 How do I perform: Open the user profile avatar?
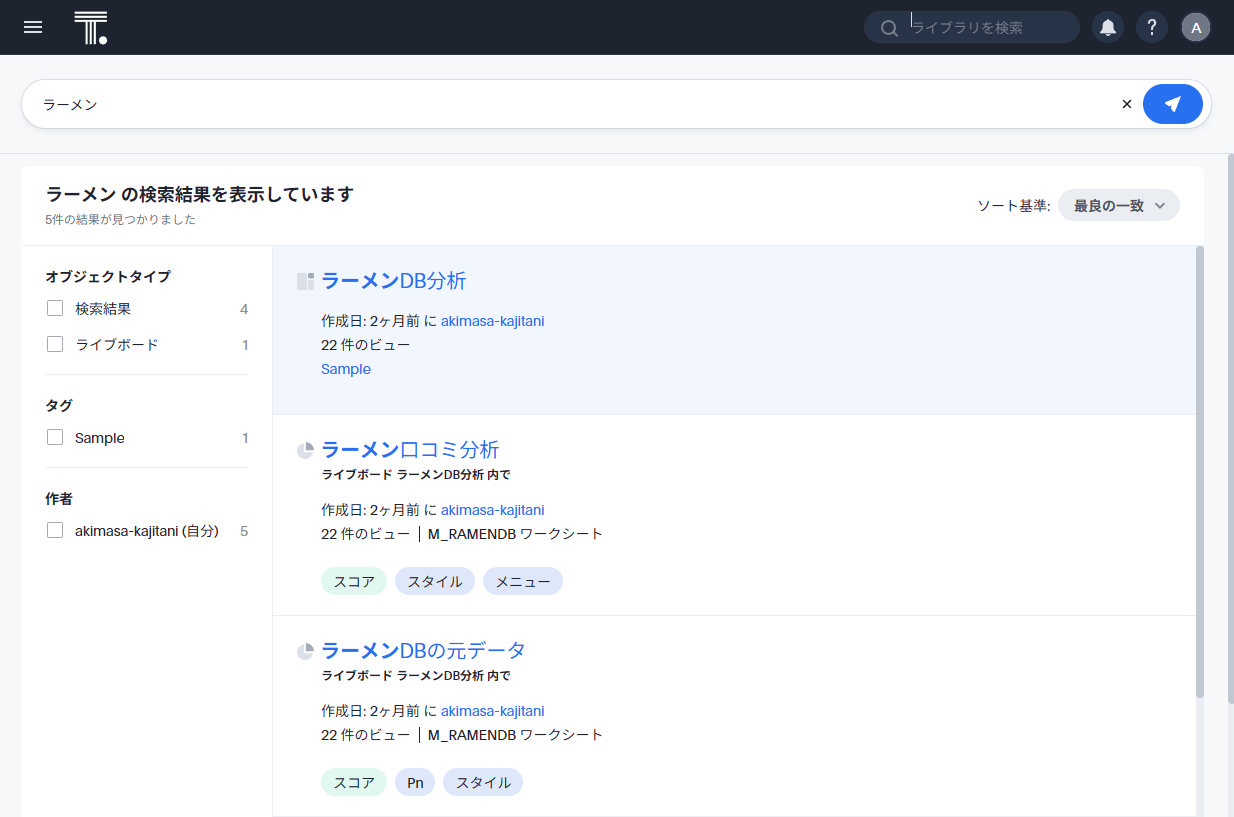tap(1196, 27)
